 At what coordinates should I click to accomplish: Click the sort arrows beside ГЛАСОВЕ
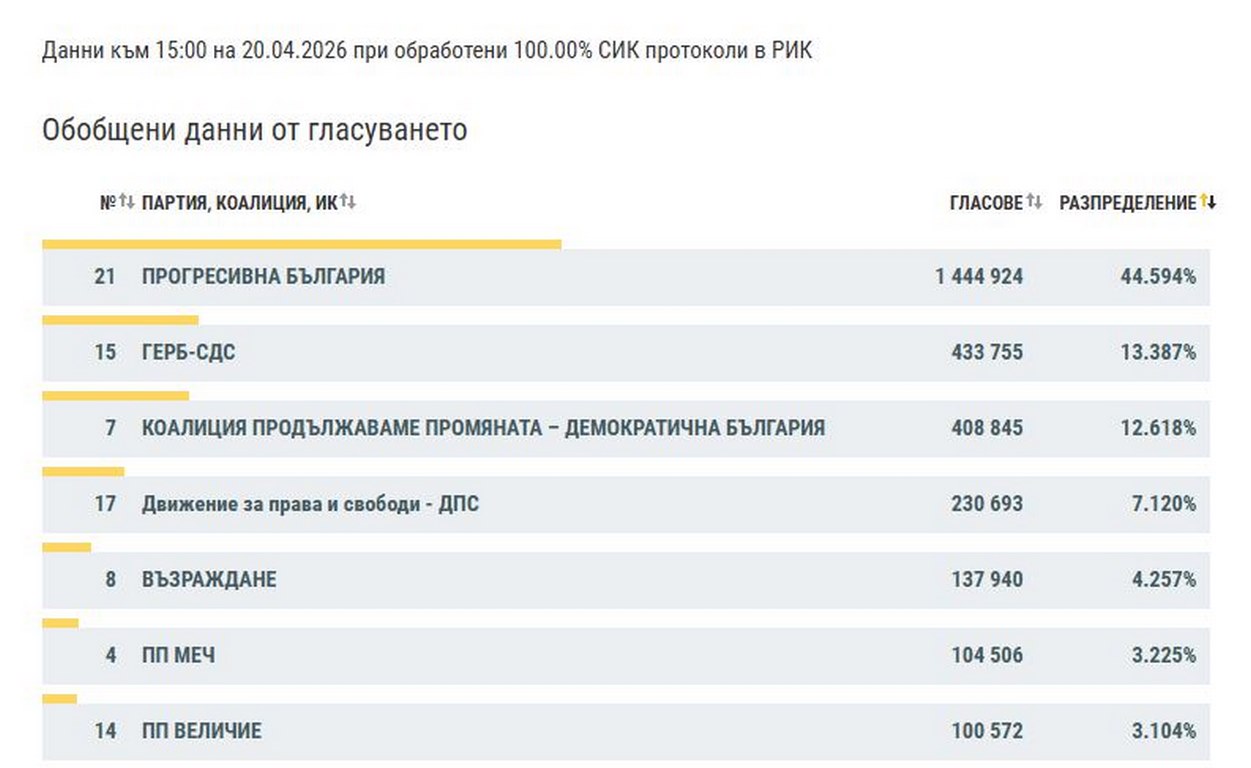(1034, 203)
